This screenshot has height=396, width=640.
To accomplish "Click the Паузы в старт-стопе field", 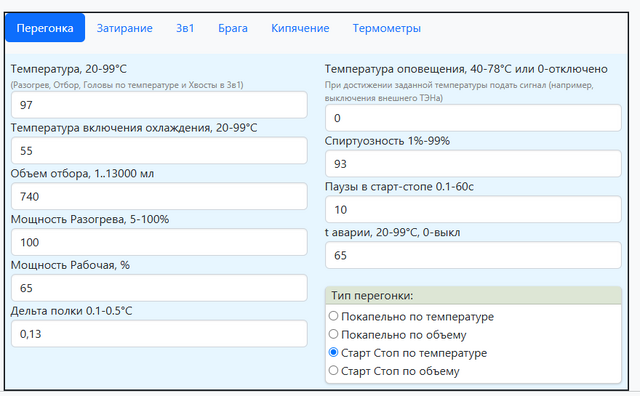I will (x=473, y=209).
